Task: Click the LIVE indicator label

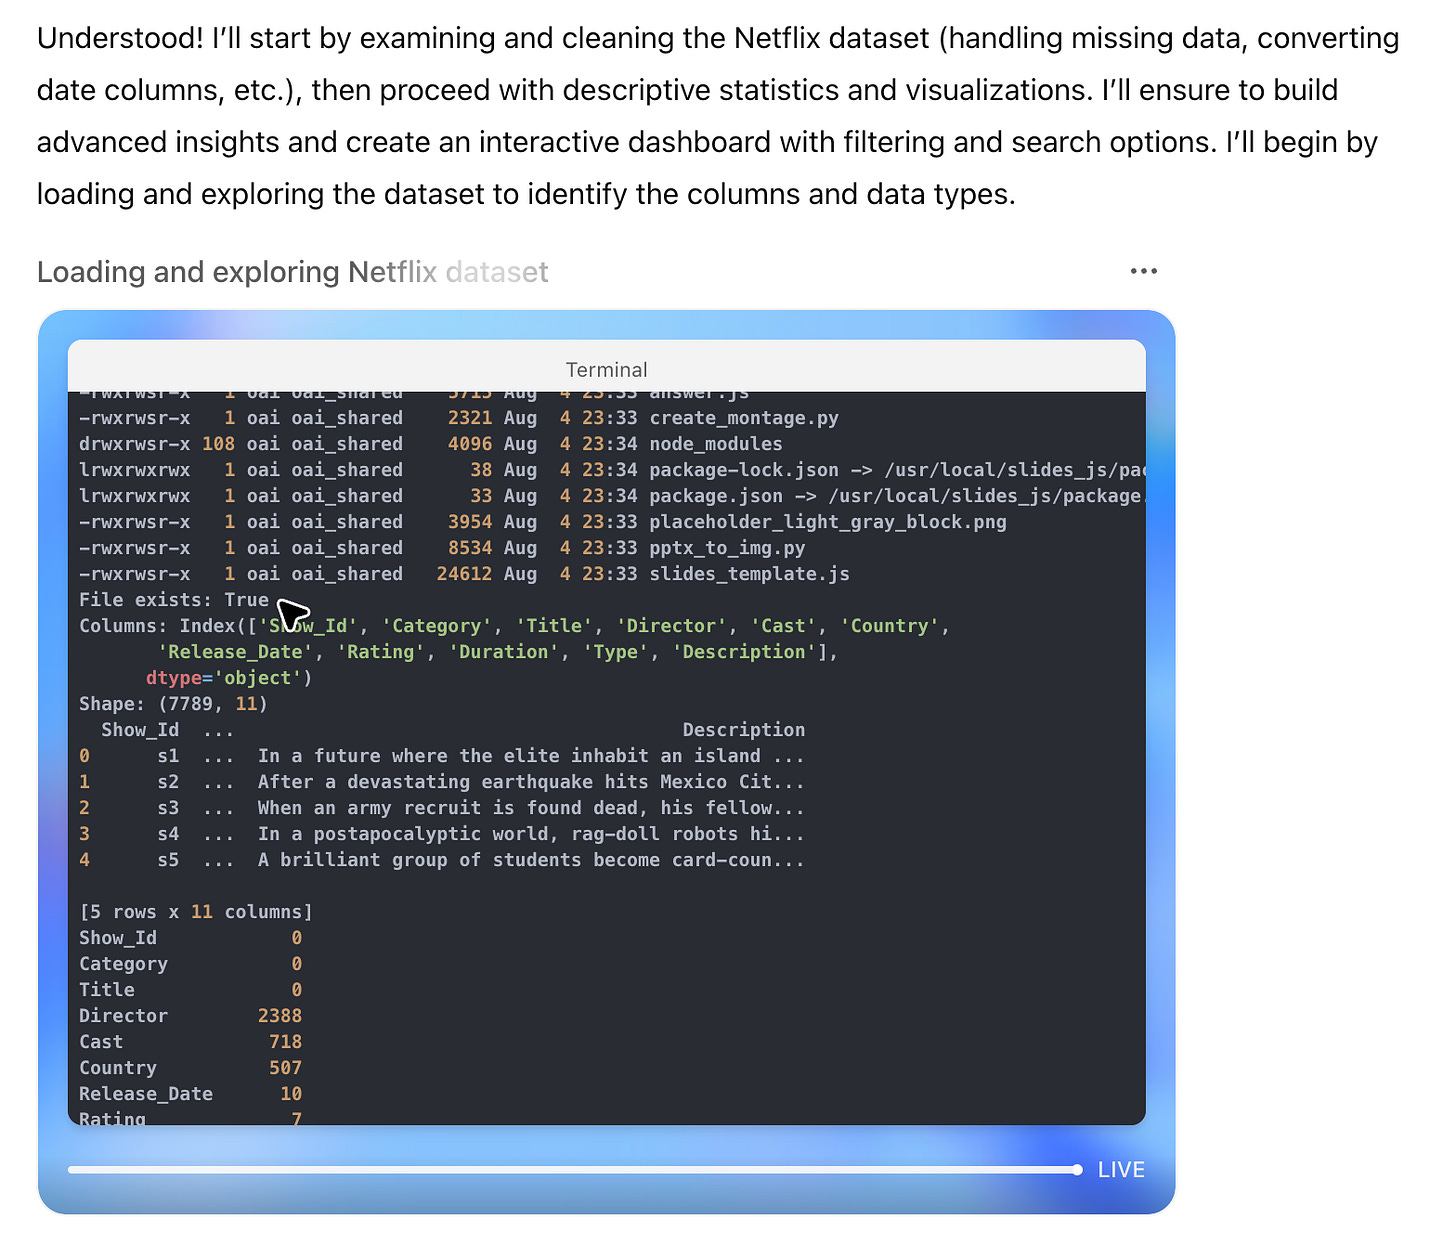Action: [1121, 1170]
